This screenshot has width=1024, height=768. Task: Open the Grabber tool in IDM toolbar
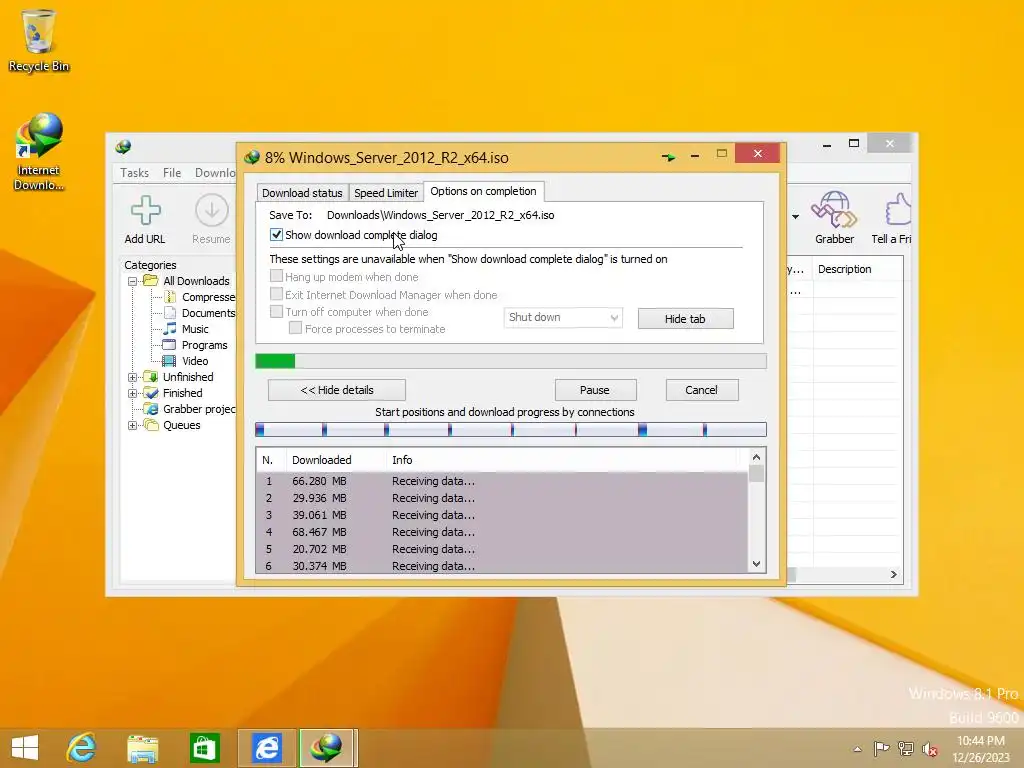tap(834, 218)
